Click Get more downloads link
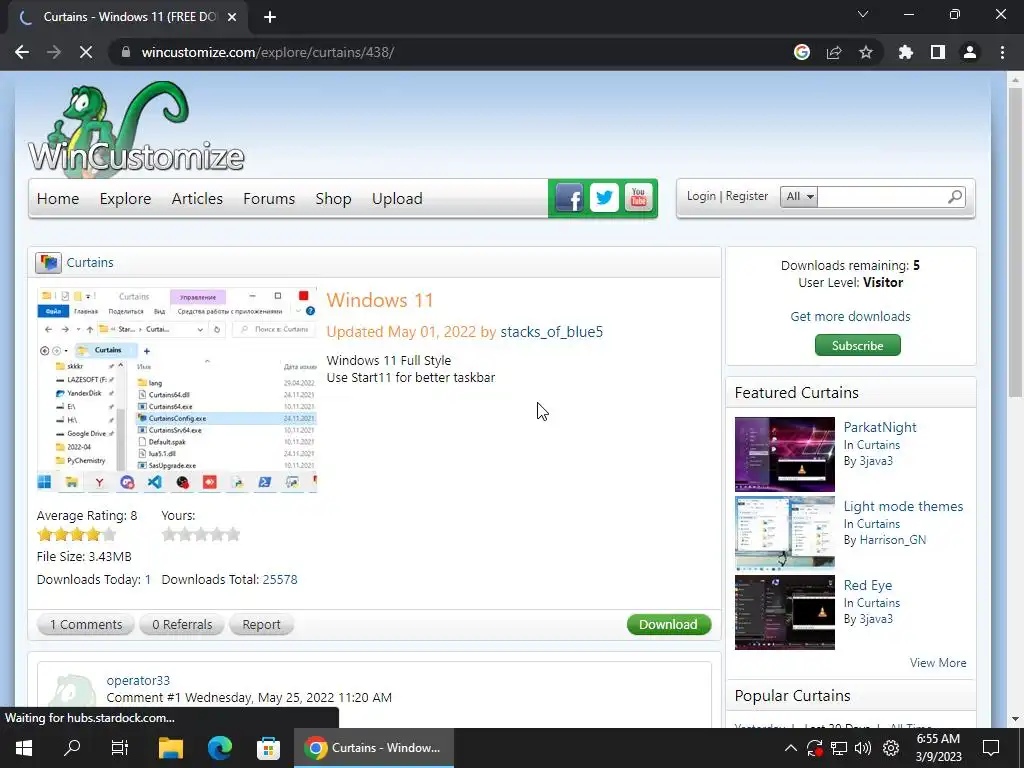Screen dimensions: 1024x768 tap(850, 316)
